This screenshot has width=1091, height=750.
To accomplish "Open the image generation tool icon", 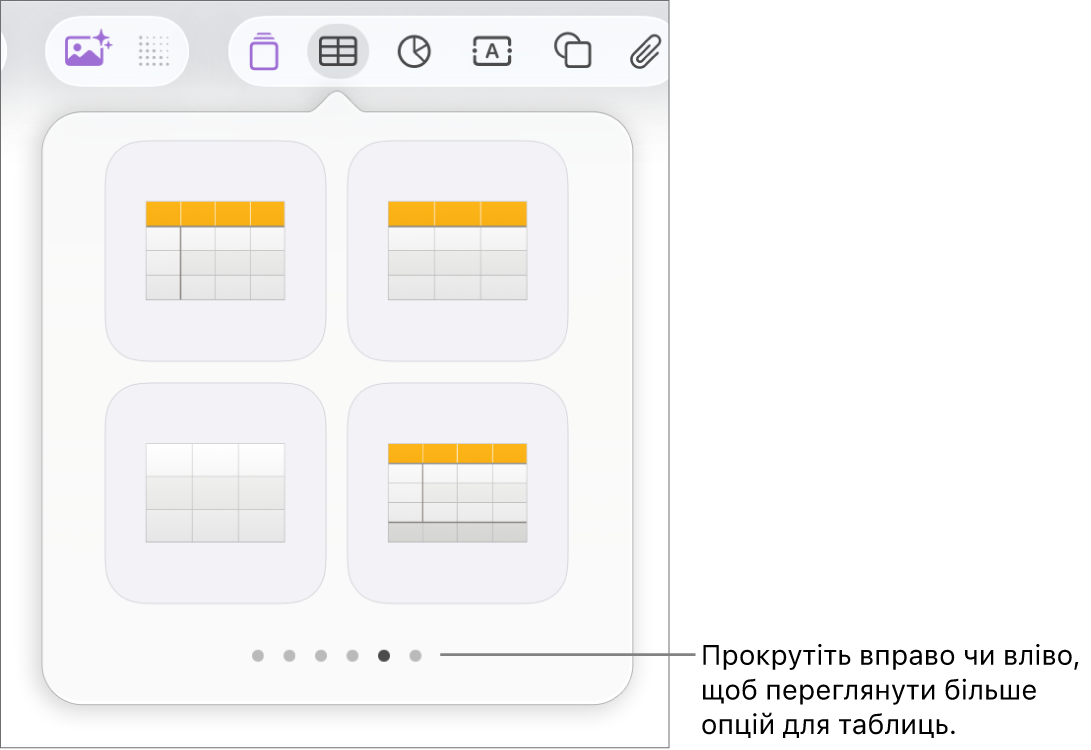I will [88, 49].
